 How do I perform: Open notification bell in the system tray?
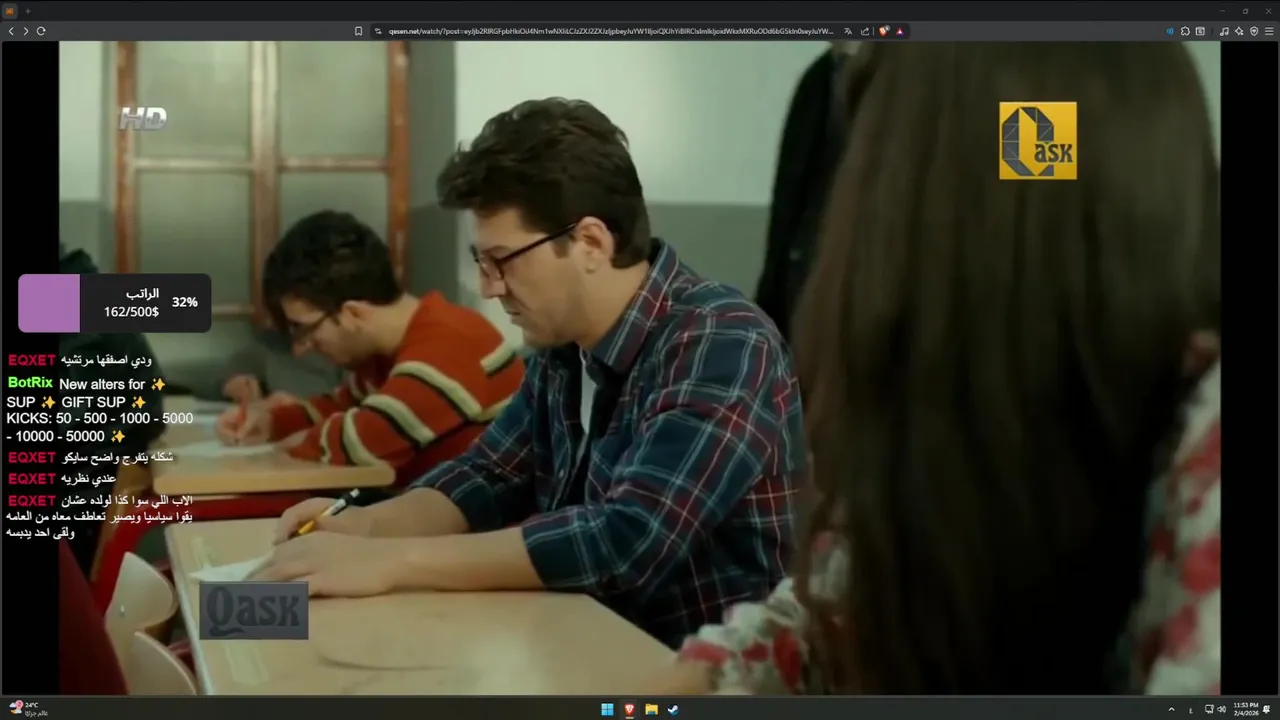tap(1267, 710)
